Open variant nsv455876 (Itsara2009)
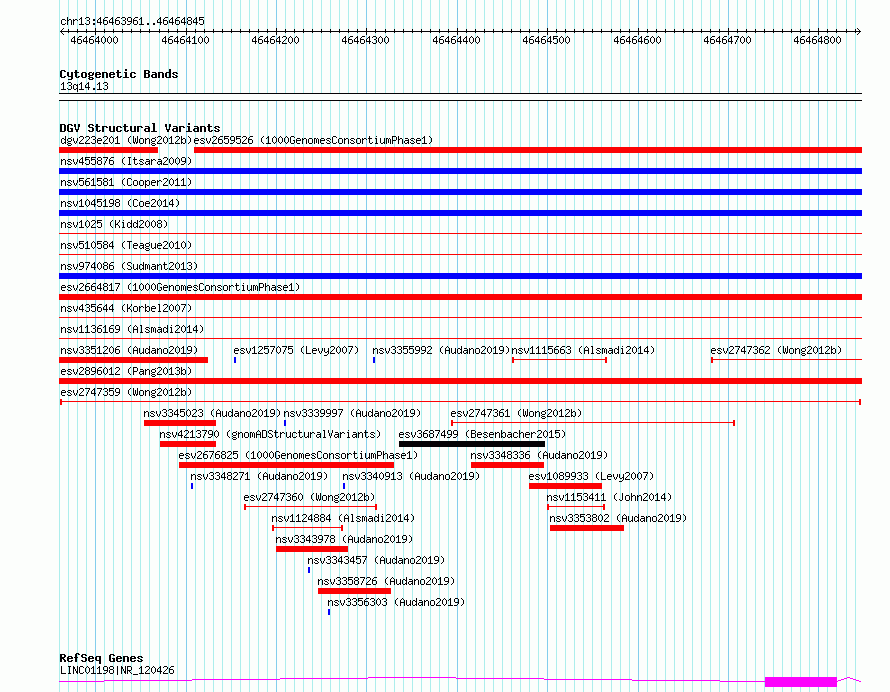This screenshot has width=890, height=692. [126, 161]
